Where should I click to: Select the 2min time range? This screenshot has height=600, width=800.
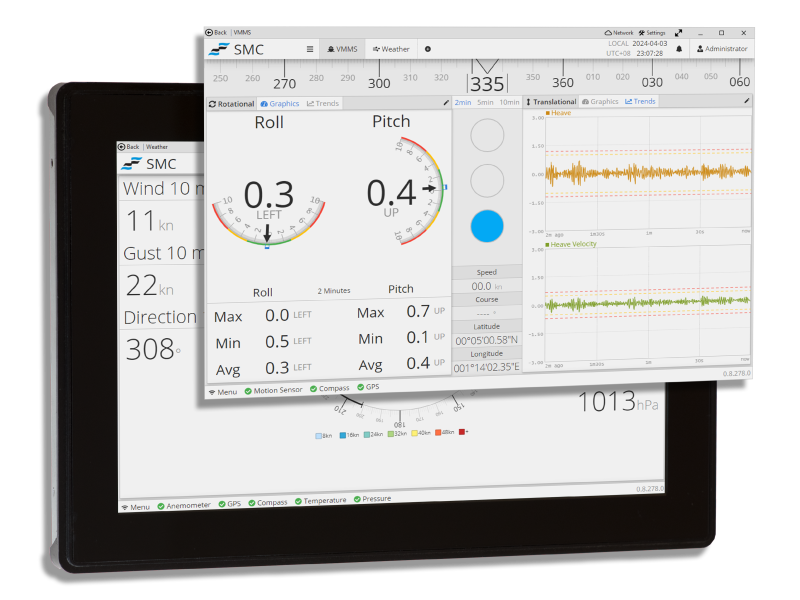coord(463,102)
